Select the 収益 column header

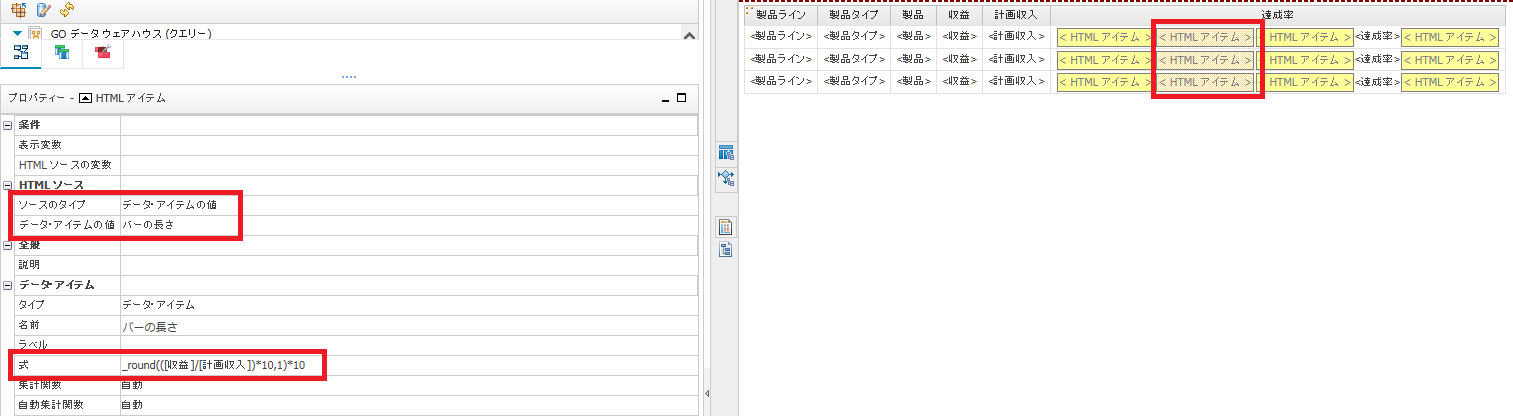tap(960, 15)
